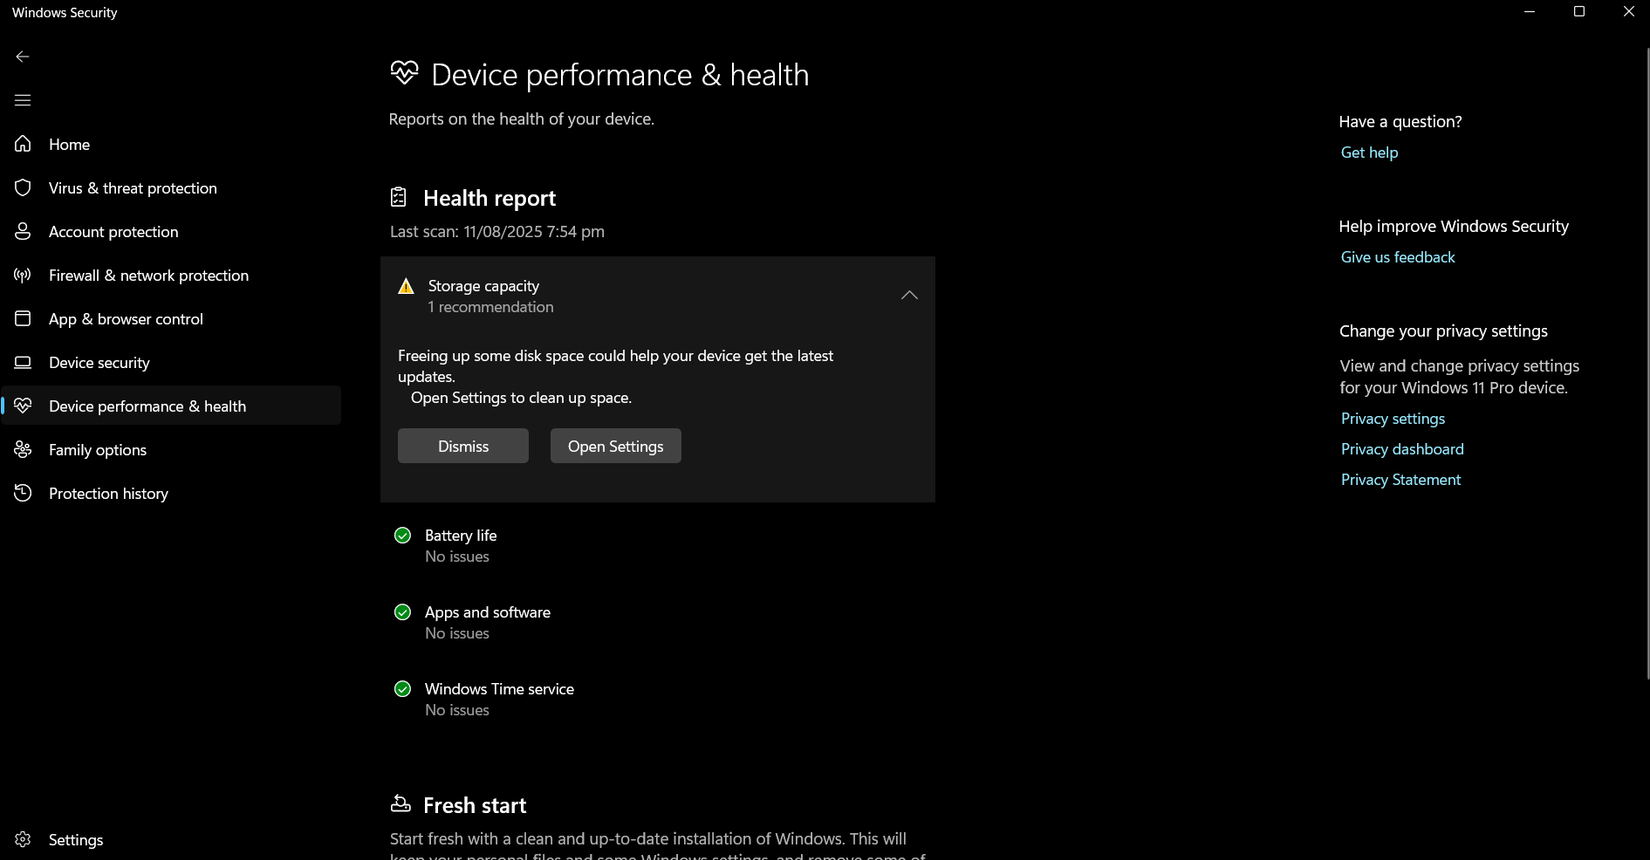Screen dimensions: 1650x860
Task: Close the Windows Security window
Action: (x=1629, y=12)
